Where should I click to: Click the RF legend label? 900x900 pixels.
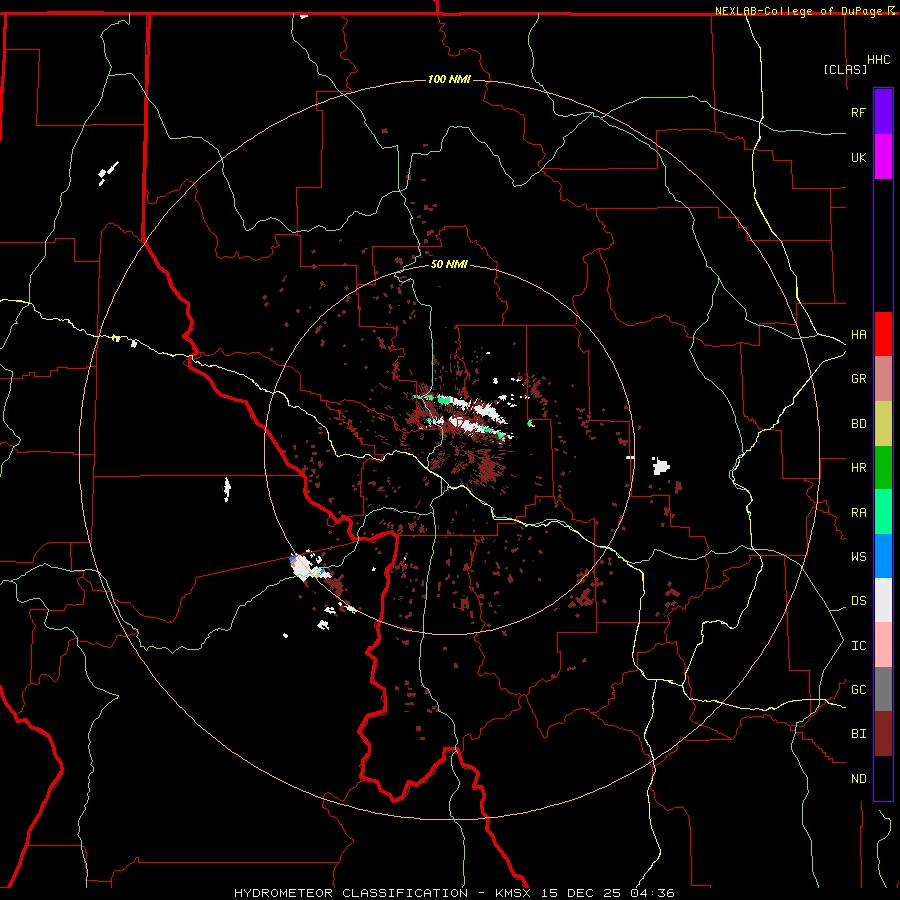pyautogui.click(x=858, y=112)
